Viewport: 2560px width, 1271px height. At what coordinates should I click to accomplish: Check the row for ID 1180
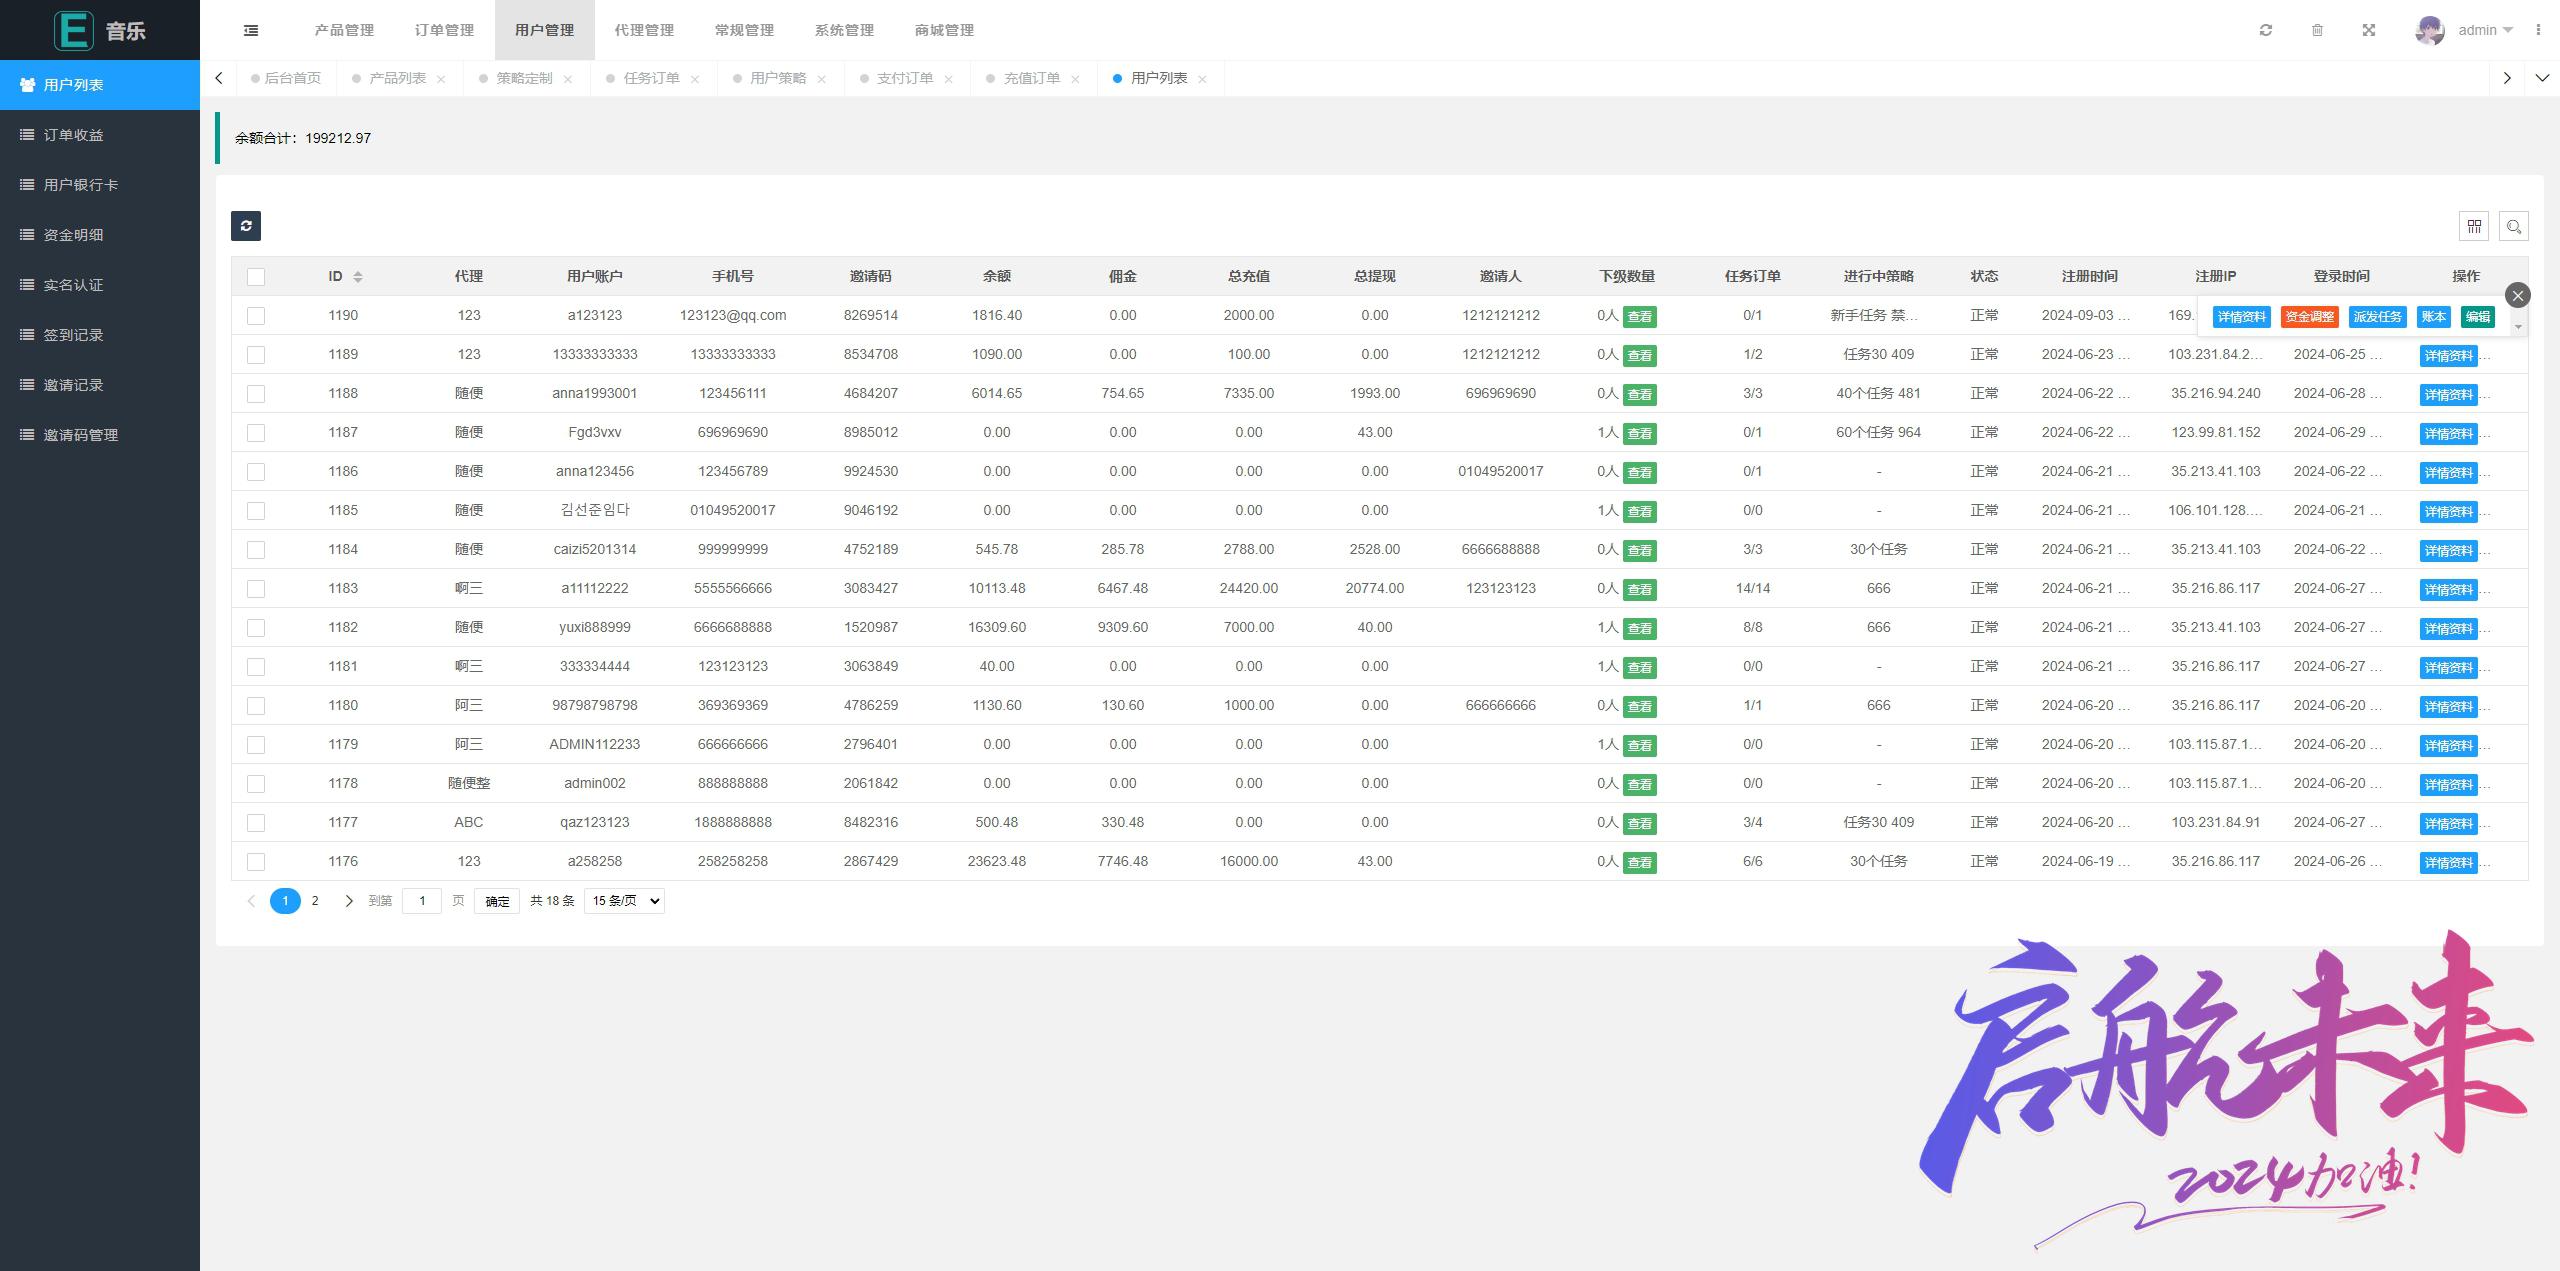pyautogui.click(x=256, y=706)
